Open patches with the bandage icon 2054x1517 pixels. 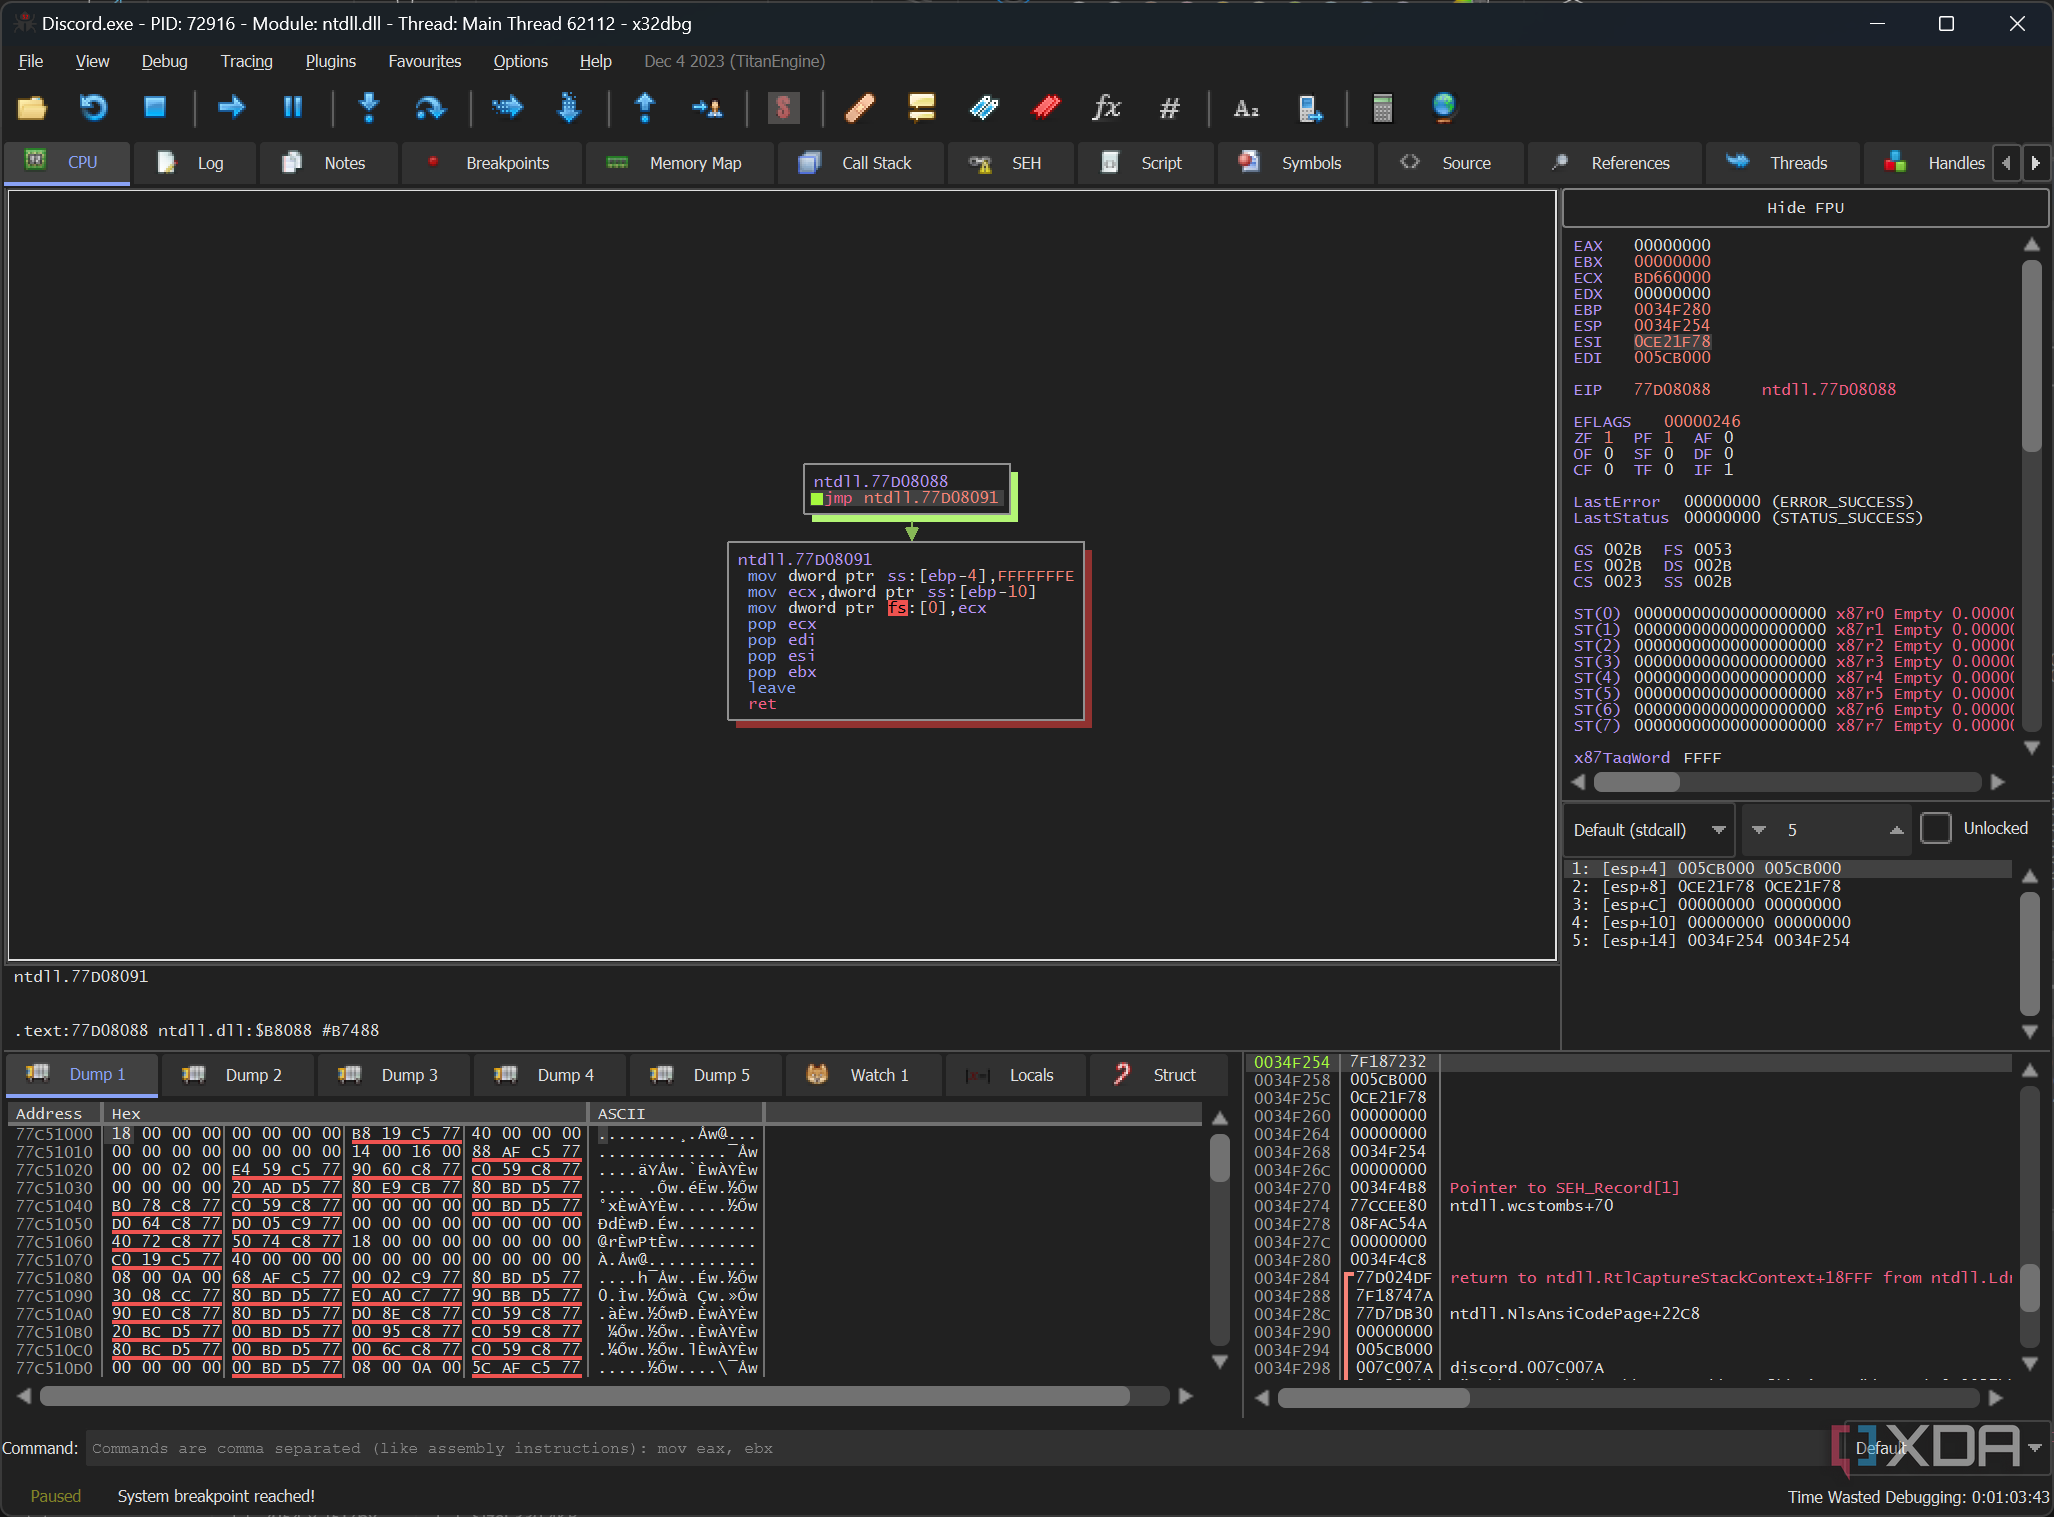pos(860,108)
